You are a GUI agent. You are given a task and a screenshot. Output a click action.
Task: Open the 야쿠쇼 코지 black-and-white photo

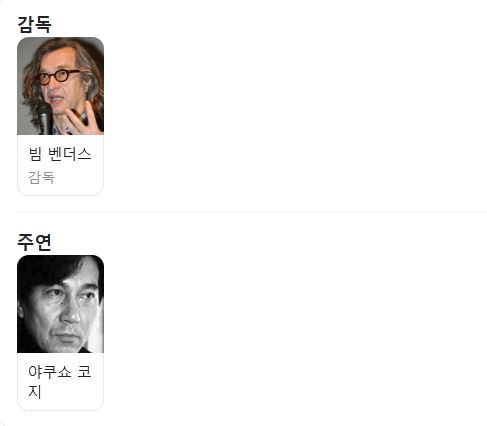(60, 304)
